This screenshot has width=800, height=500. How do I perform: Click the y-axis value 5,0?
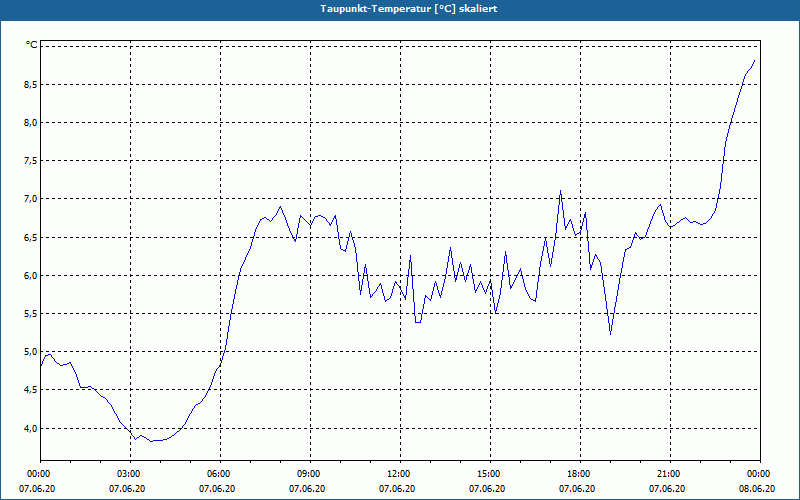[x=31, y=352]
